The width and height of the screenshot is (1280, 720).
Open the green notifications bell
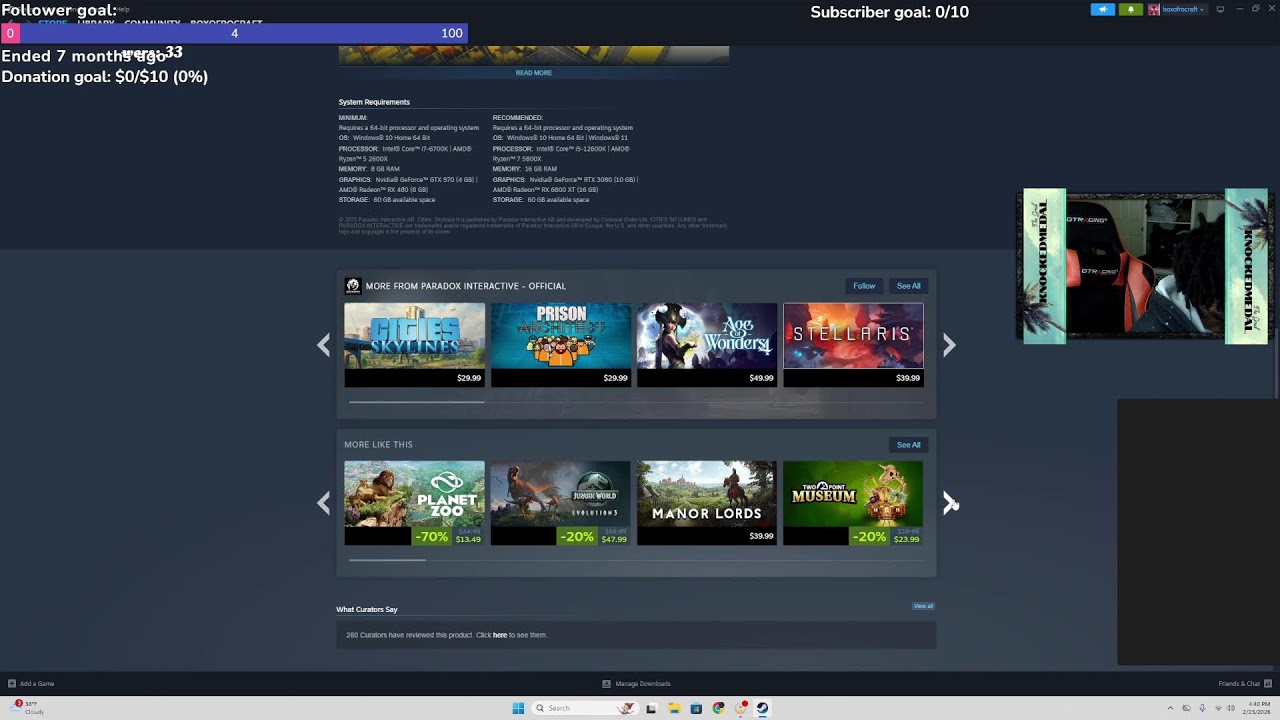coord(1131,9)
